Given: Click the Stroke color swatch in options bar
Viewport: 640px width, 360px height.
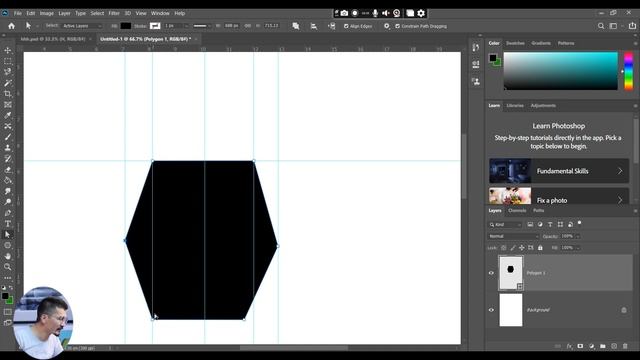Looking at the screenshot, I should 155,26.
